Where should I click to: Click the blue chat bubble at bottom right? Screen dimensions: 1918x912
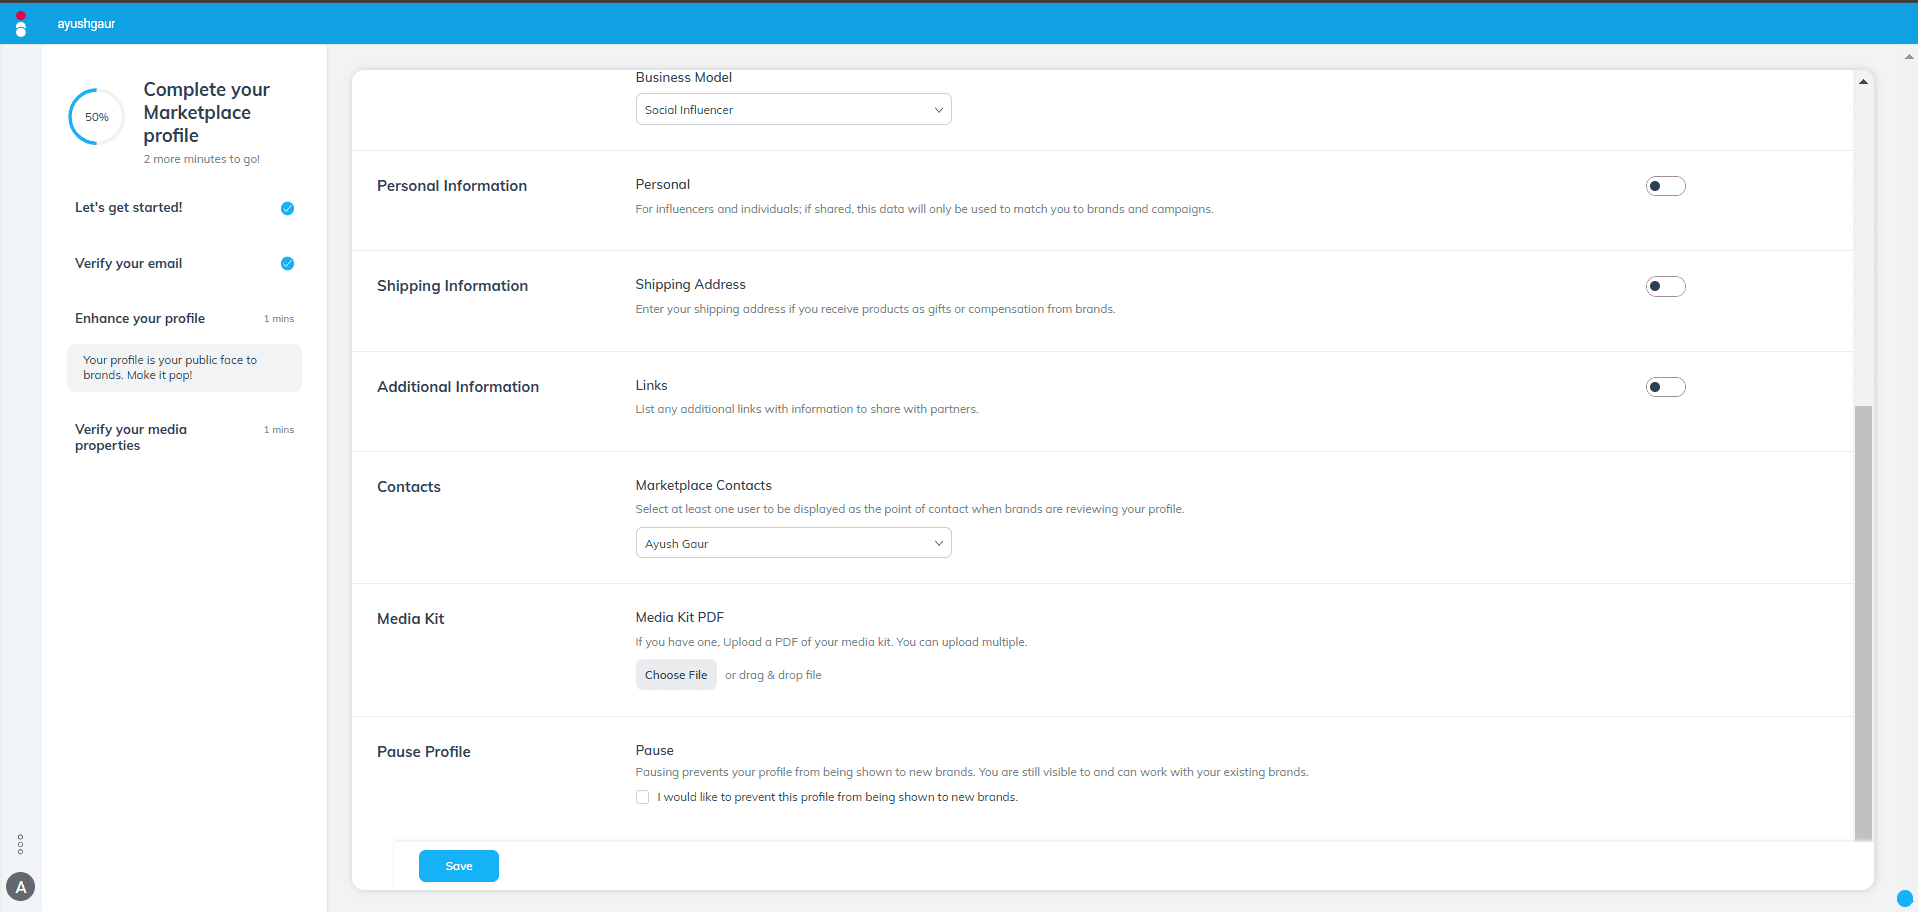tap(1905, 898)
